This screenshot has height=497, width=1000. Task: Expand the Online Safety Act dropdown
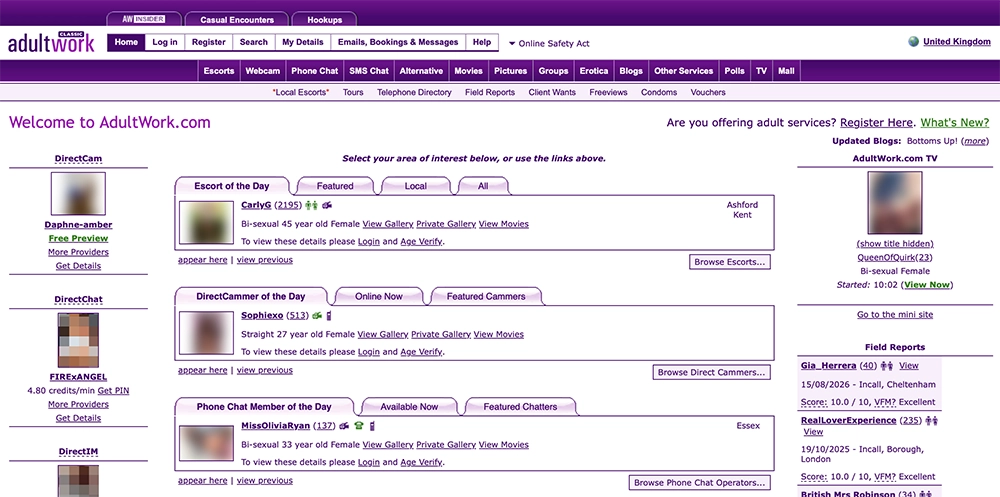[548, 43]
